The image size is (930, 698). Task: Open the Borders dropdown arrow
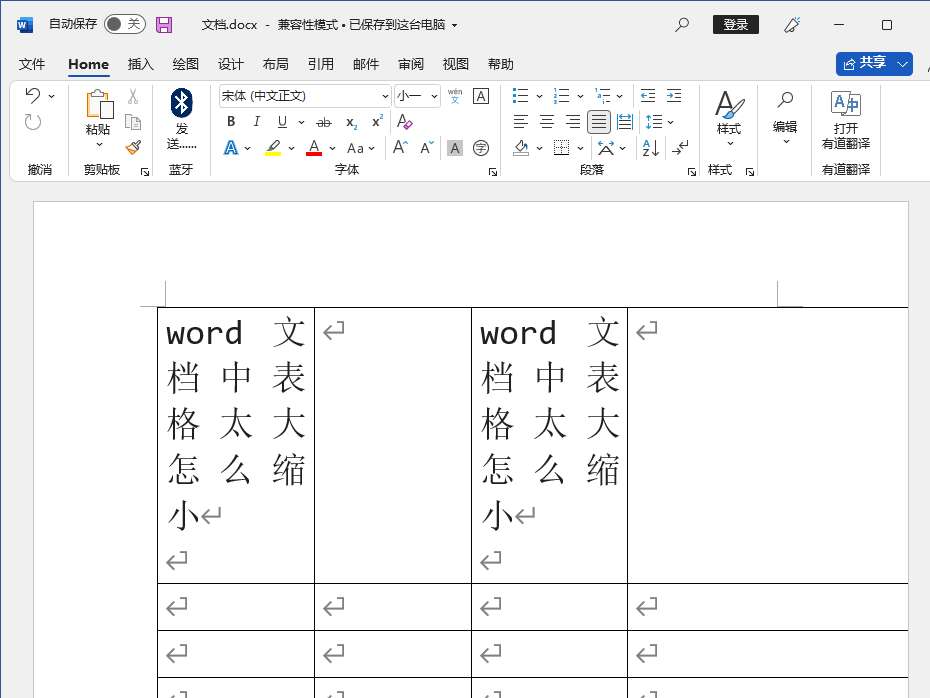(x=580, y=148)
